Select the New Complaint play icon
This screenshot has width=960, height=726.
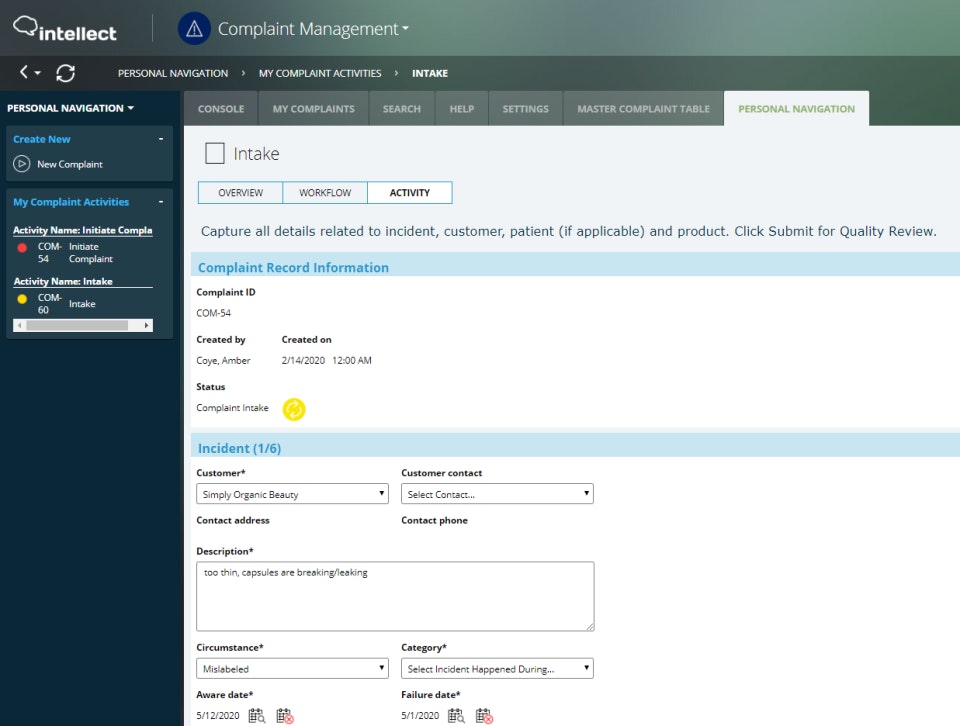pos(24,163)
